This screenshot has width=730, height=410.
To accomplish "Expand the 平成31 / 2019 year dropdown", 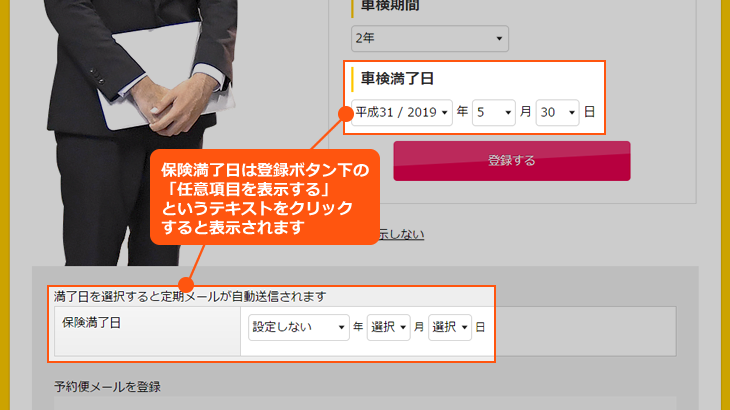I will [x=402, y=112].
